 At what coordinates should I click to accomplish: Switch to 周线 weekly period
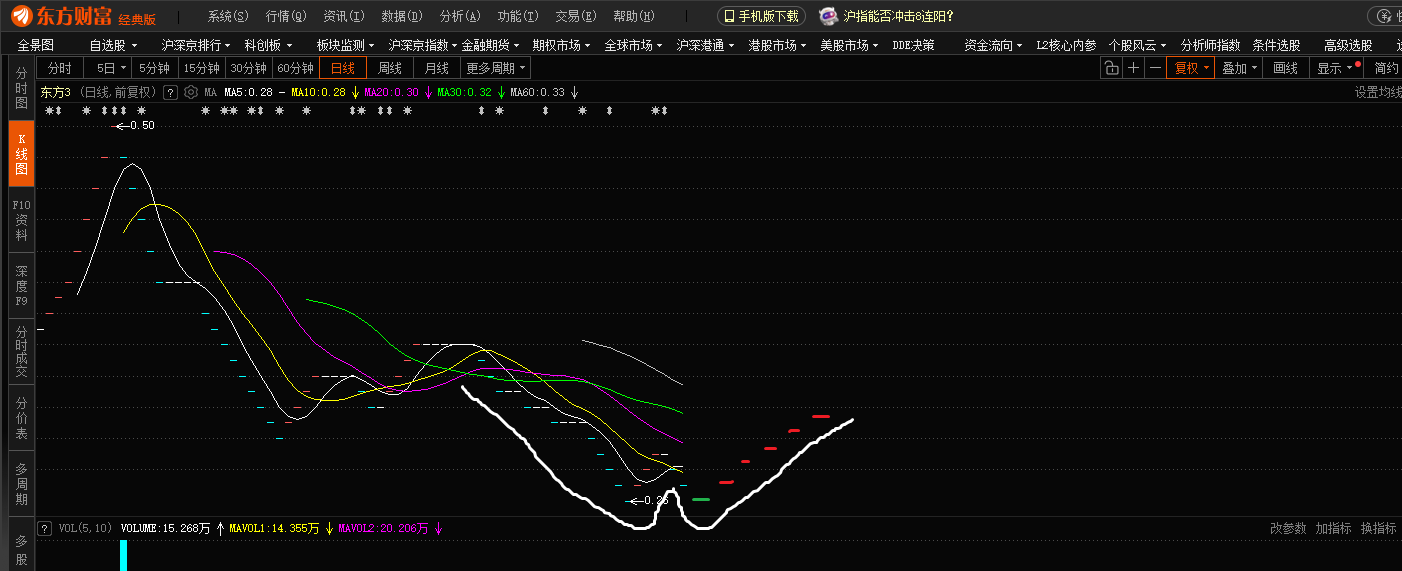coord(390,68)
